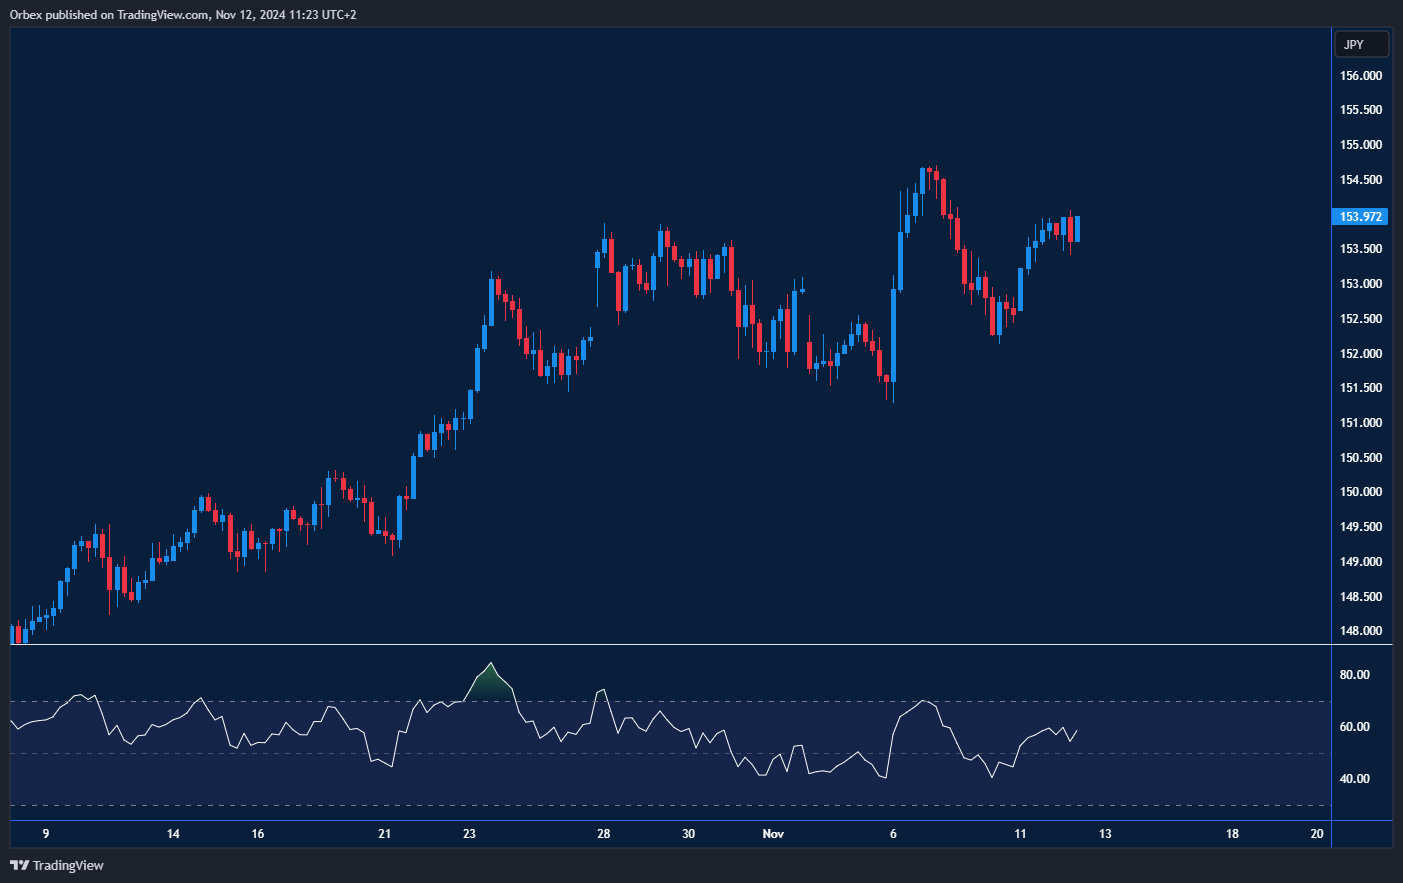Select the 156.000 price axis label
Screen dimensions: 1403x883
pyautogui.click(x=1360, y=76)
